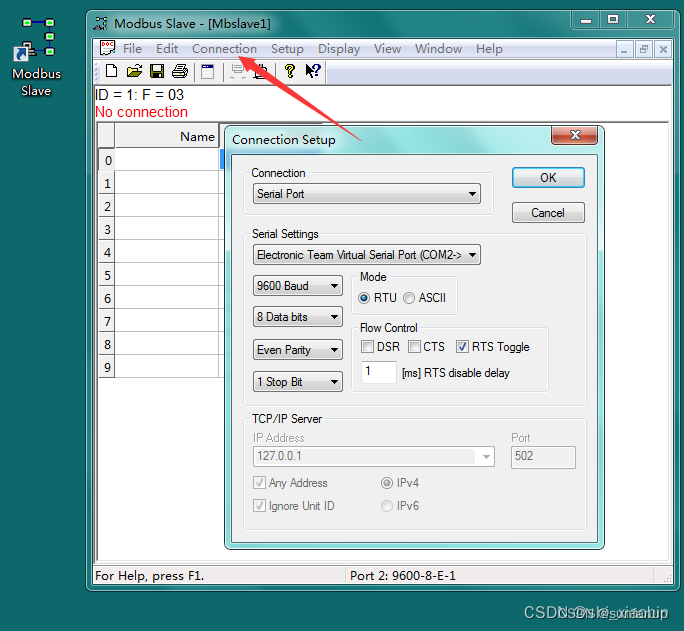
Task: Open the Modbus Slave desktop shortcut
Action: 37,57
